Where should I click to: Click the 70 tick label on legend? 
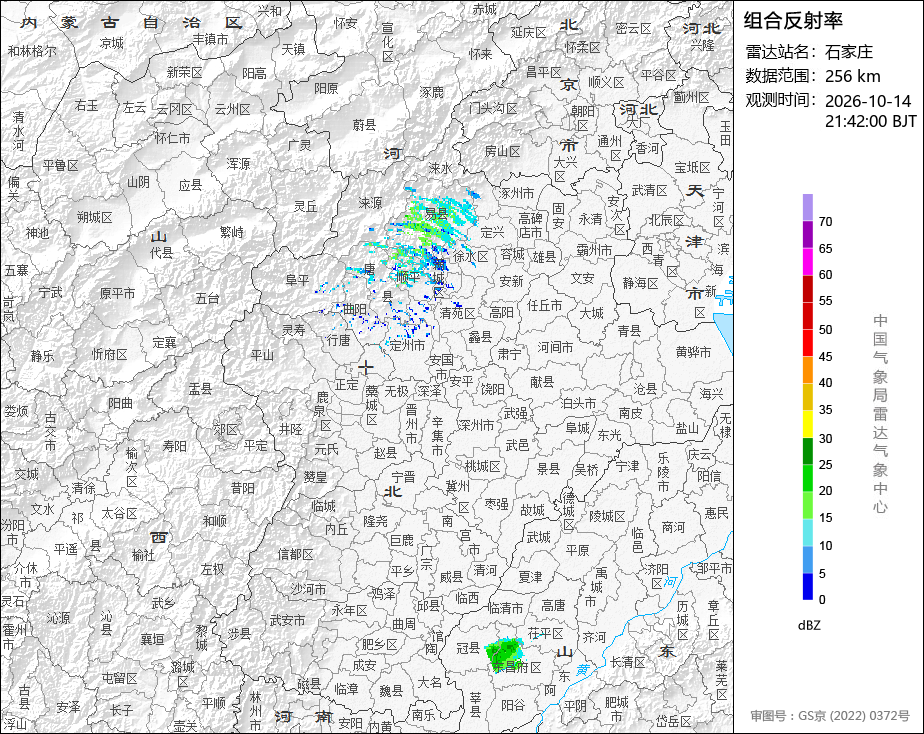[x=826, y=222]
